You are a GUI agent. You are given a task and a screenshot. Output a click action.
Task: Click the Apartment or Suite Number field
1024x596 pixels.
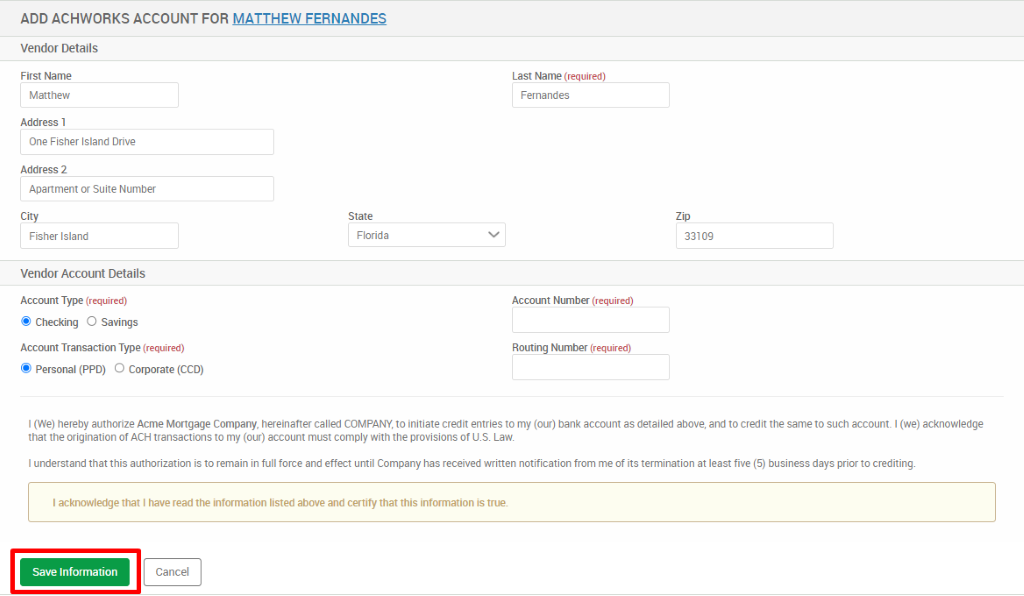(146, 188)
